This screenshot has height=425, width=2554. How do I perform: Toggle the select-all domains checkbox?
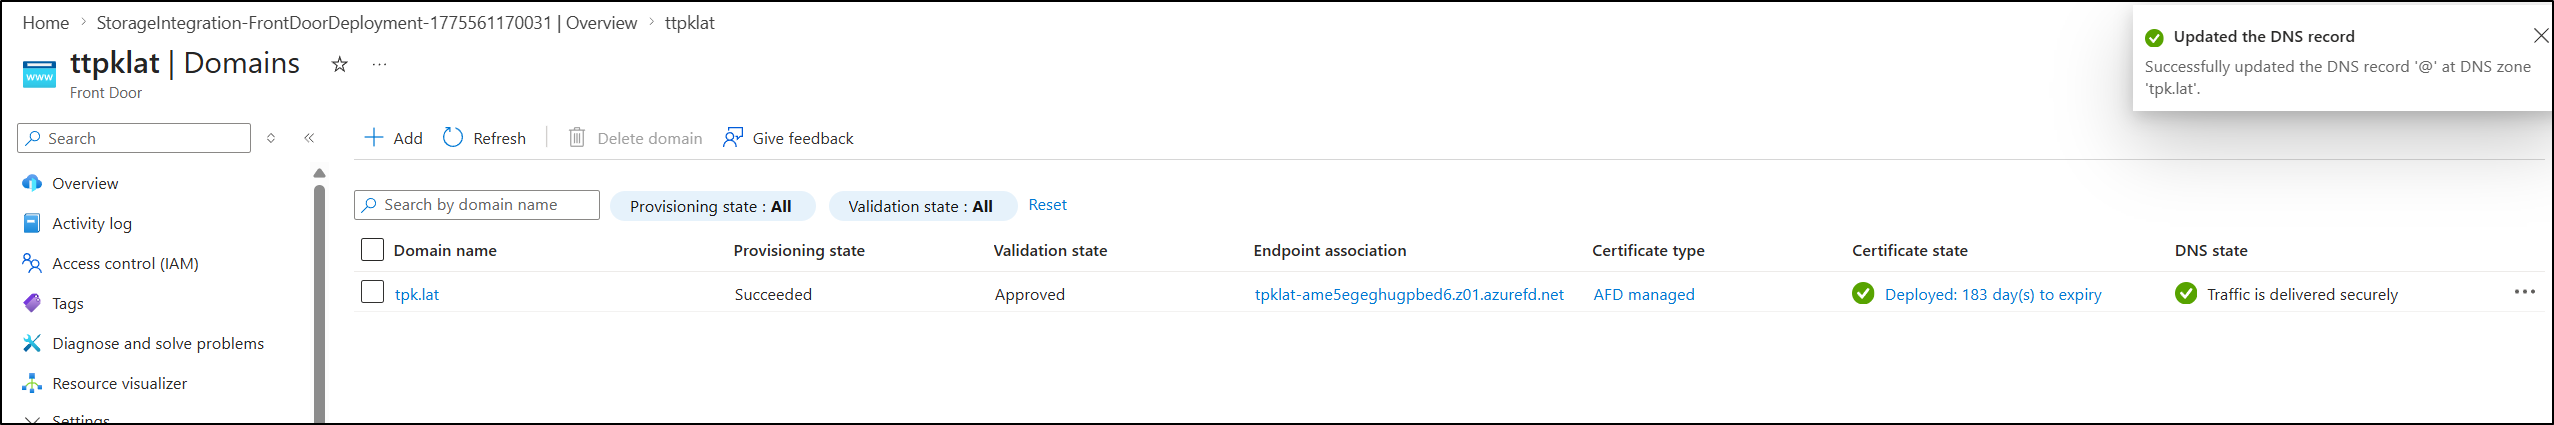(x=372, y=250)
